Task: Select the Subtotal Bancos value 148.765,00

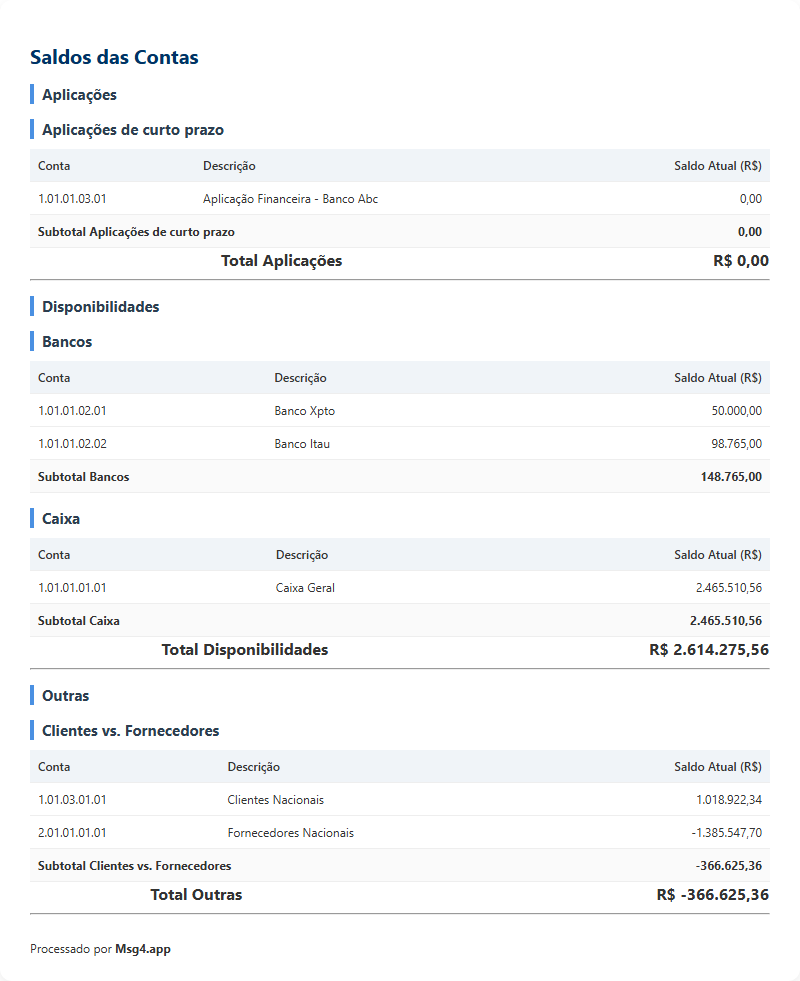Action: click(731, 477)
